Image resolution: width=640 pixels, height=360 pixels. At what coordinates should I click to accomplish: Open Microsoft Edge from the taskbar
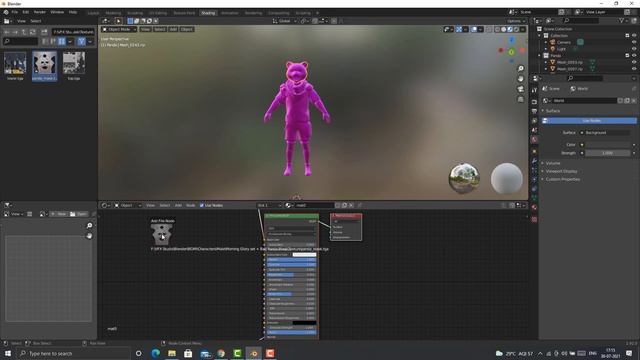tap(156, 353)
